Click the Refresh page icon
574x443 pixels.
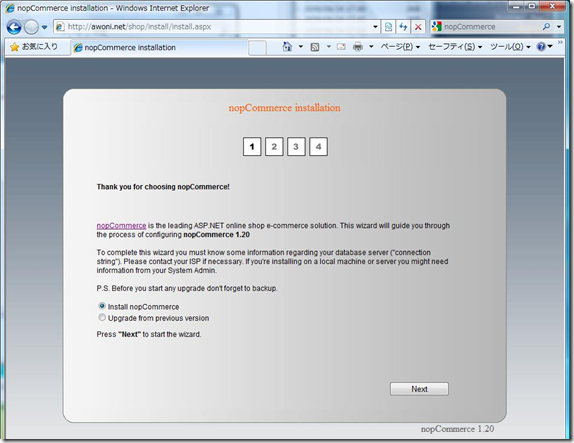(x=403, y=27)
